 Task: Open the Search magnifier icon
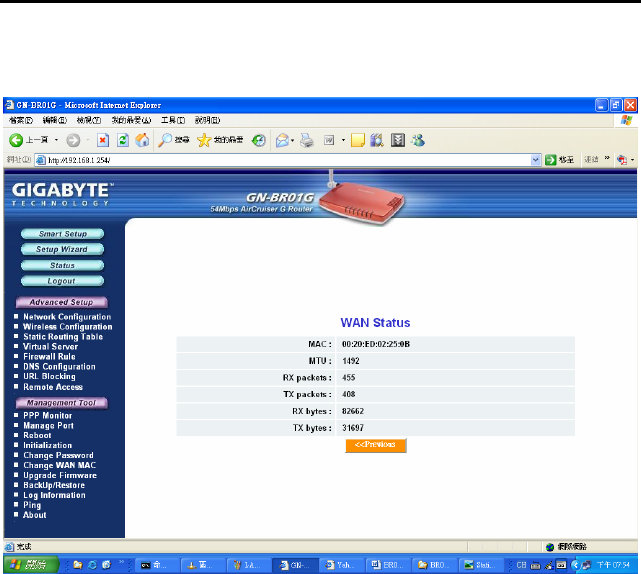click(165, 140)
